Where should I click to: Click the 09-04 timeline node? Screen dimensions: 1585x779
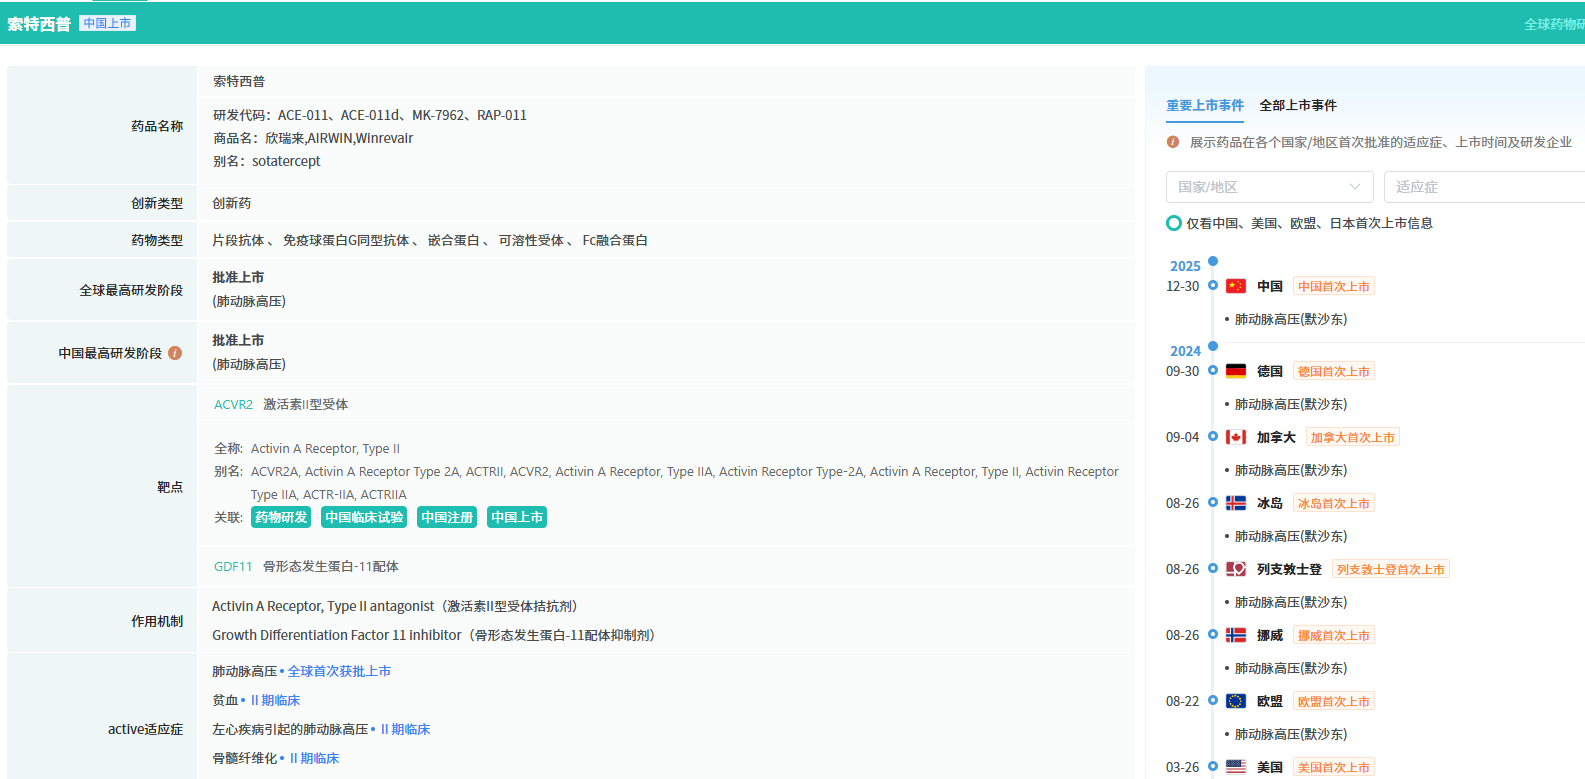tap(1213, 436)
